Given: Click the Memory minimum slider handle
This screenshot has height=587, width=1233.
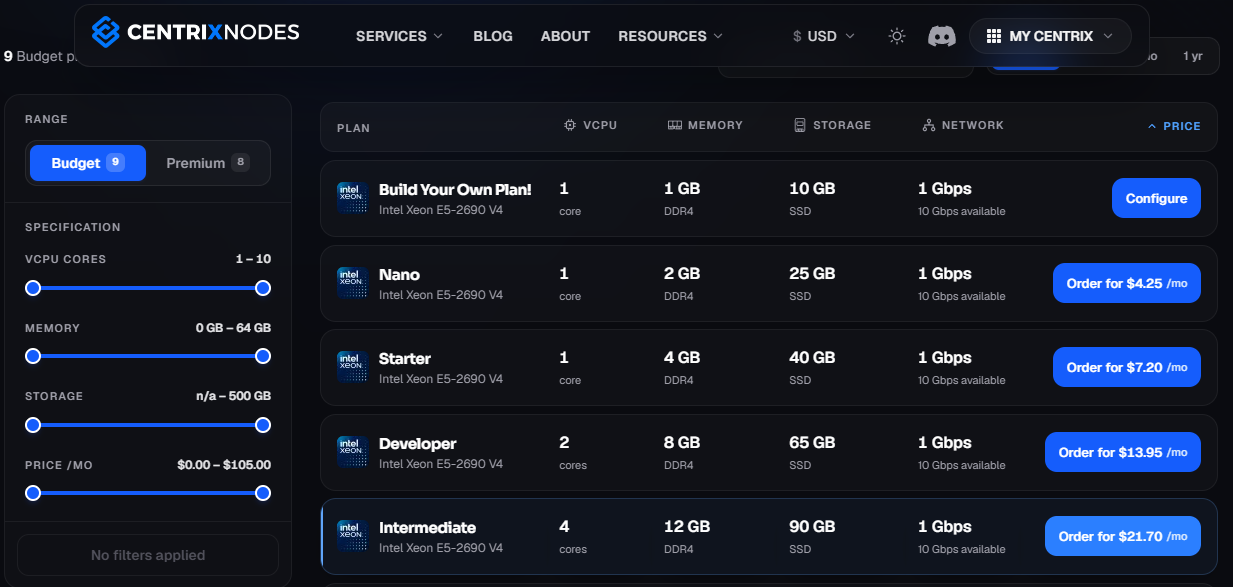Looking at the screenshot, I should pos(33,356).
